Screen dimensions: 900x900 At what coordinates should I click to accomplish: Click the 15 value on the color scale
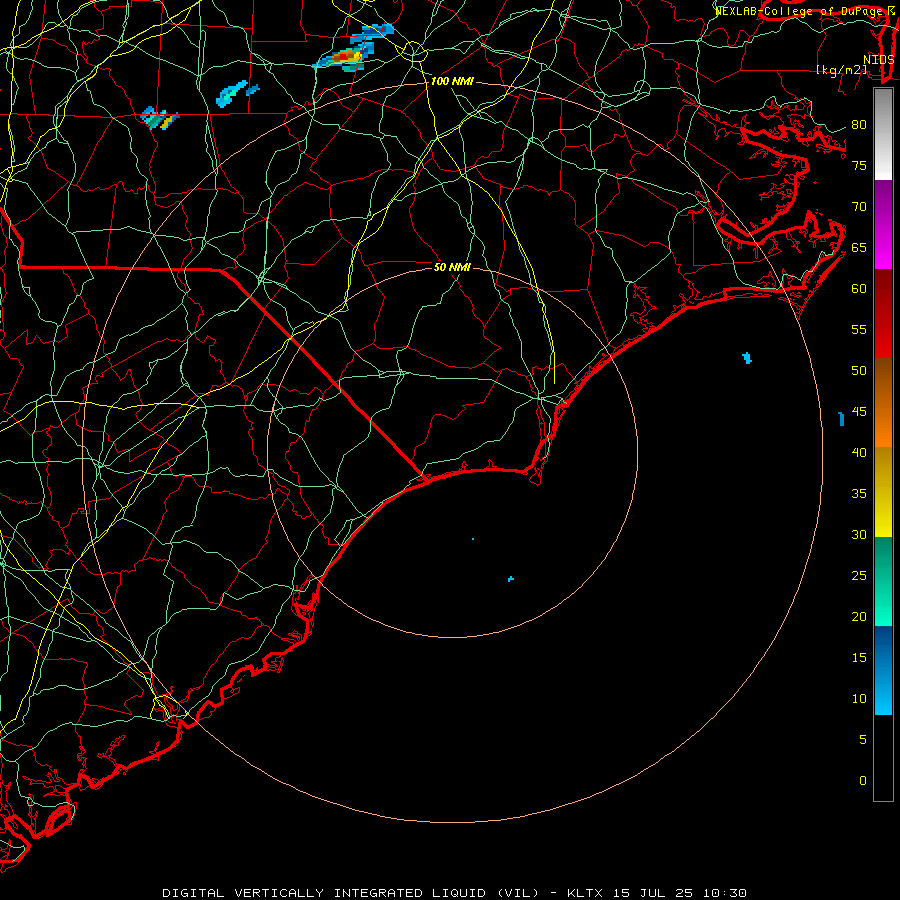tap(859, 658)
